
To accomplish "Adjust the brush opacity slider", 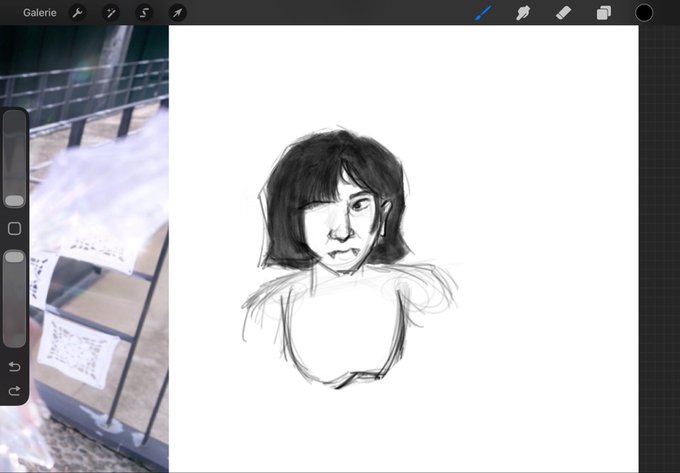I will click(x=14, y=298).
